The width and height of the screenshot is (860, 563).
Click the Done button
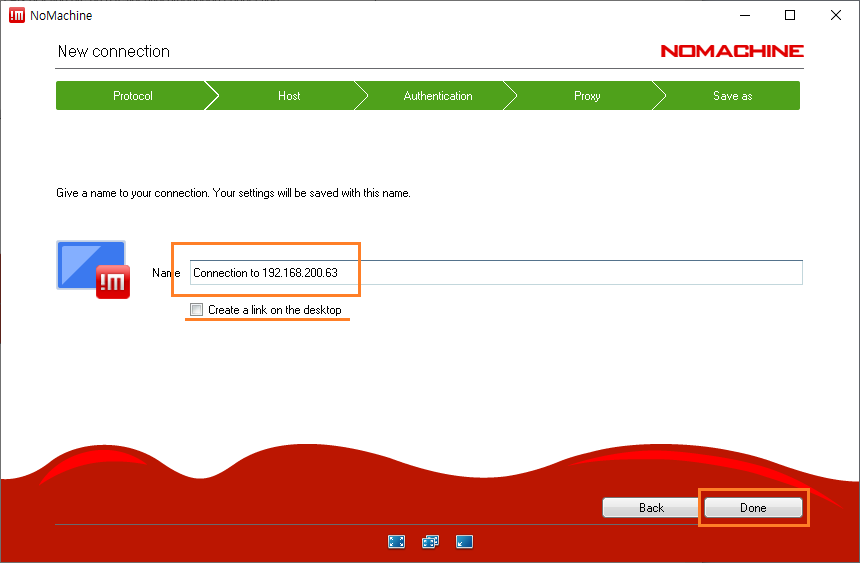point(753,508)
